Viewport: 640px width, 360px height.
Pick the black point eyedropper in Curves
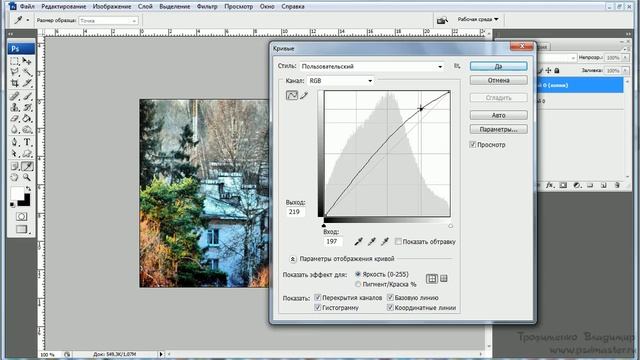[358, 242]
